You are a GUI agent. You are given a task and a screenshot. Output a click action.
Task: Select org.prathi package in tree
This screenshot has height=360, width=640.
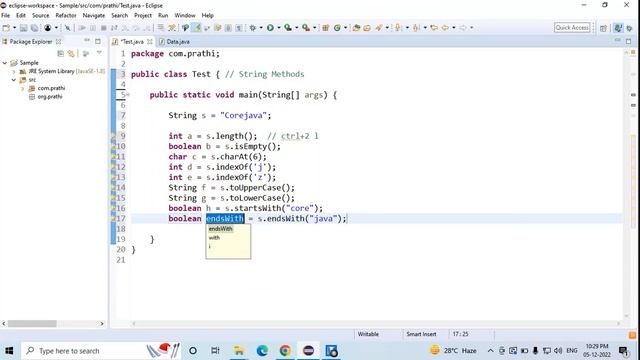pos(50,97)
